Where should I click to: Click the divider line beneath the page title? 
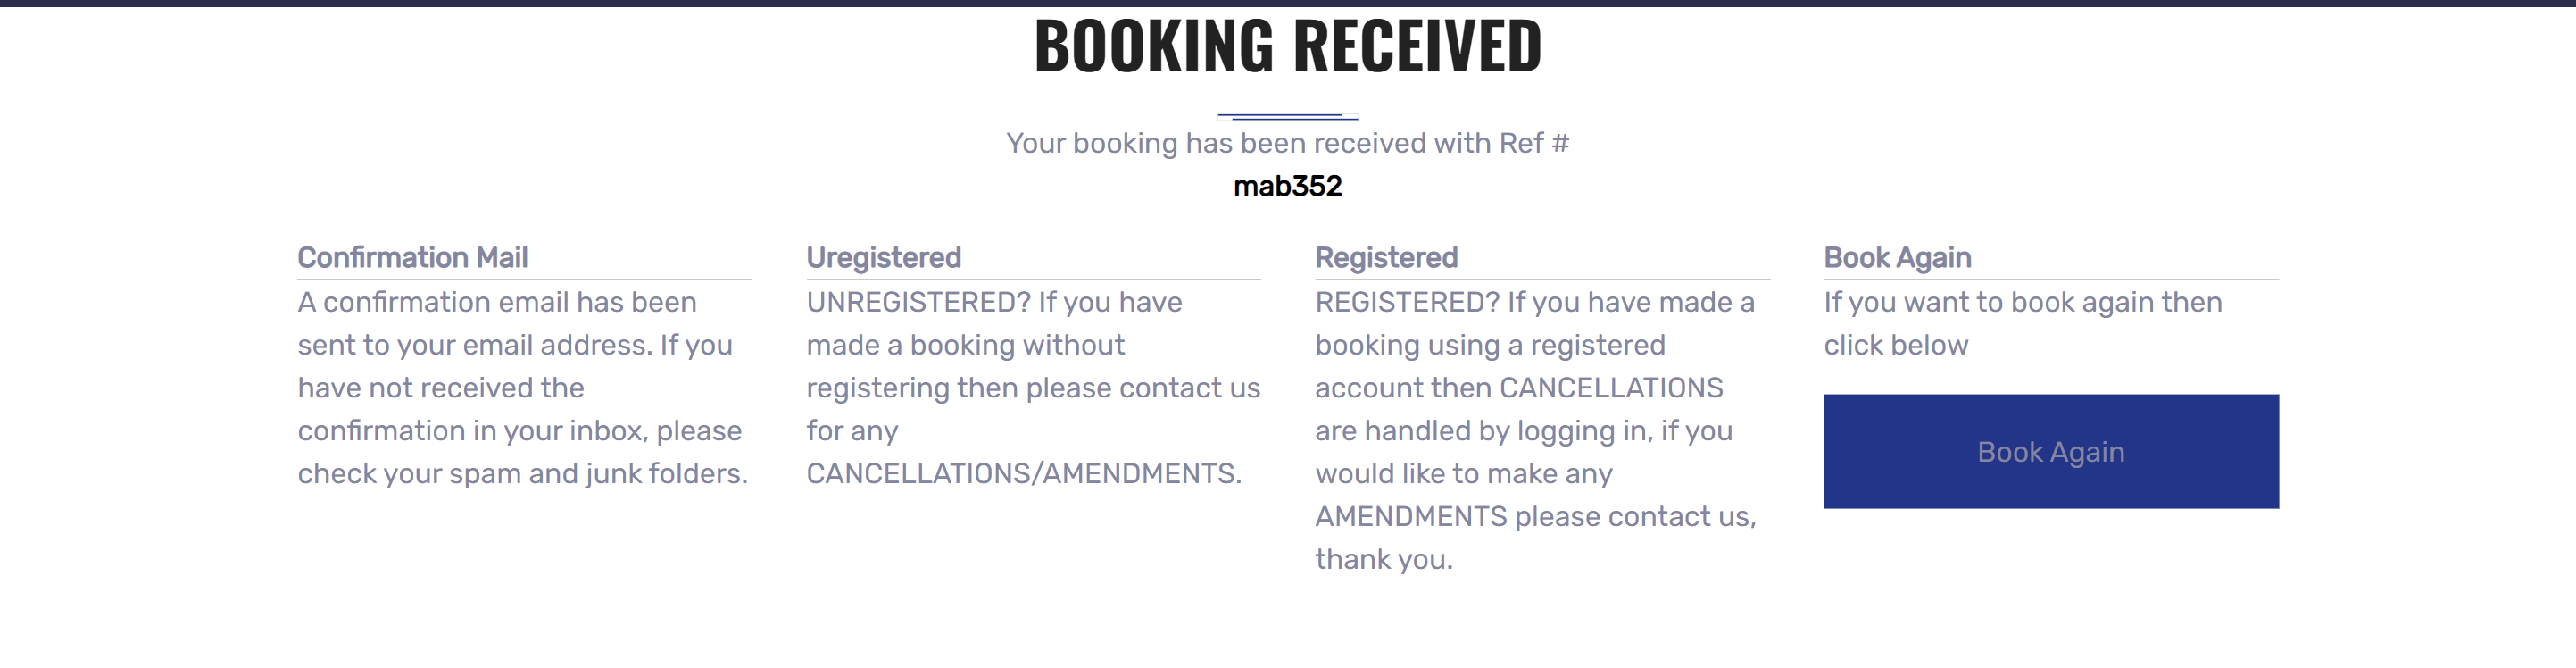pyautogui.click(x=1287, y=116)
